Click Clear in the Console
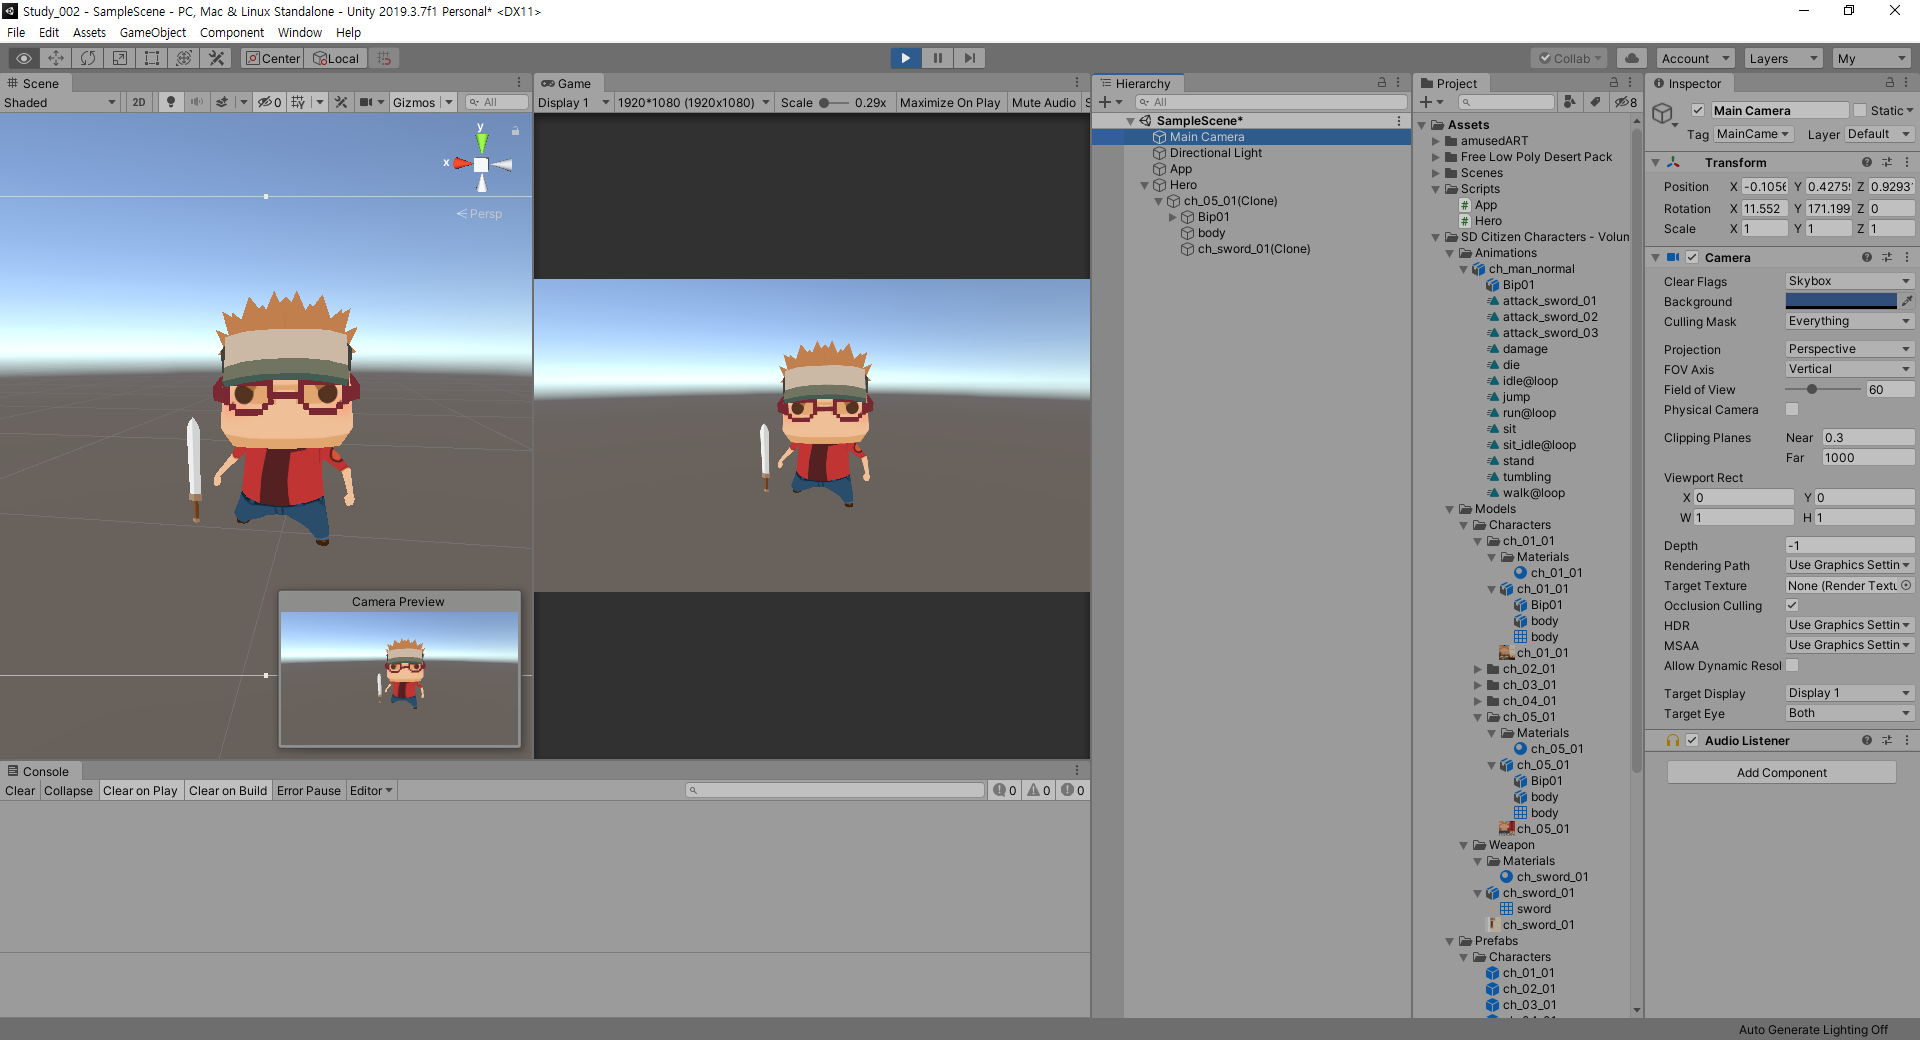The width and height of the screenshot is (1920, 1040). click(20, 790)
